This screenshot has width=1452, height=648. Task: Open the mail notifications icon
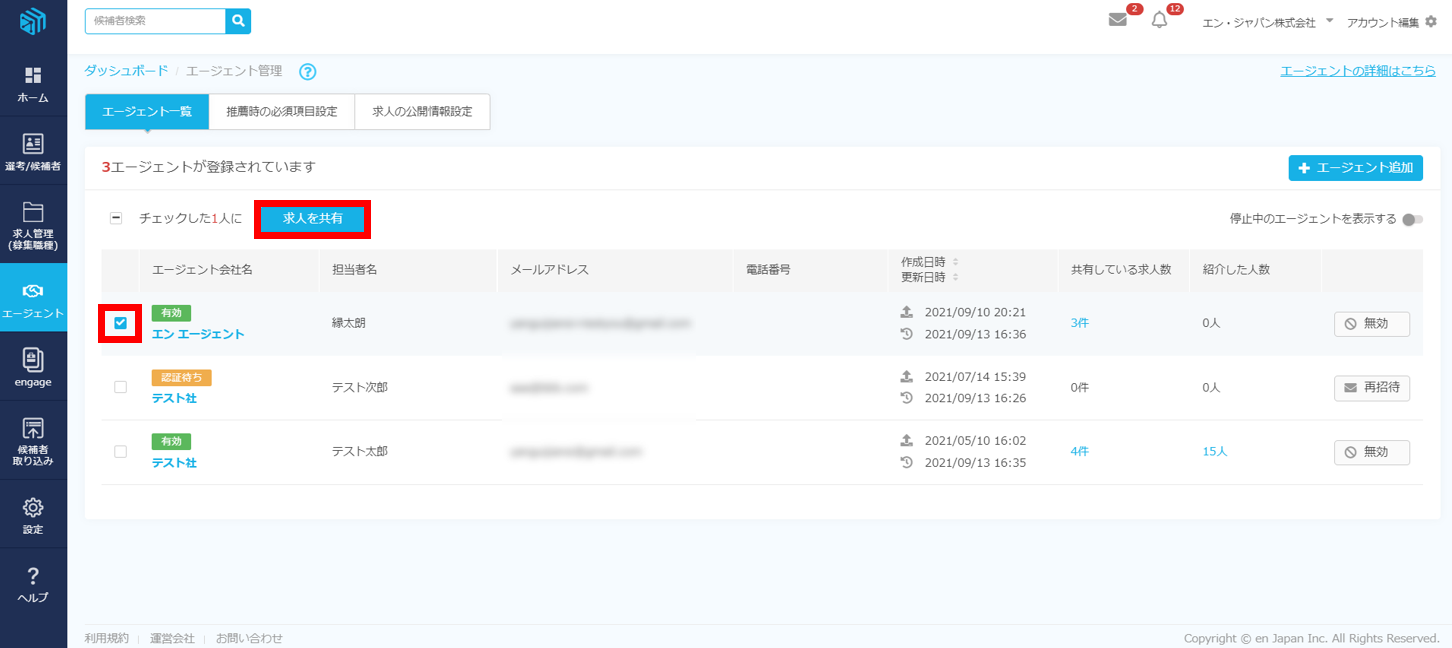click(1118, 21)
